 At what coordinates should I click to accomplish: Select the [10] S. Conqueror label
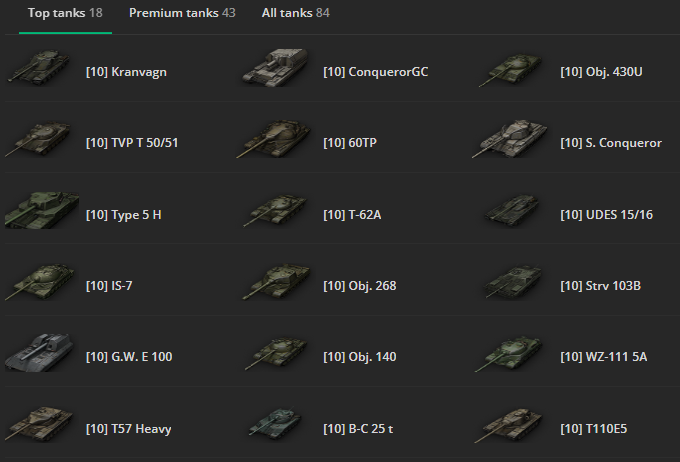(611, 143)
